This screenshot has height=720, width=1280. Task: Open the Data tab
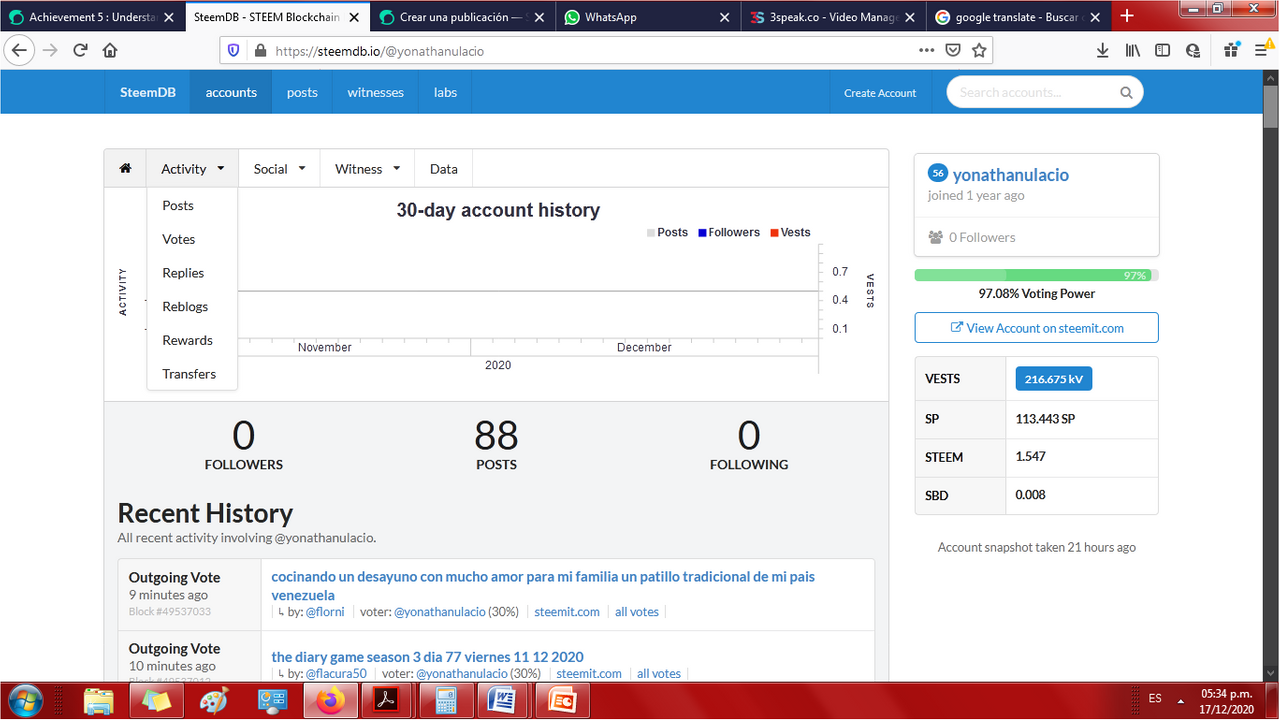click(443, 168)
